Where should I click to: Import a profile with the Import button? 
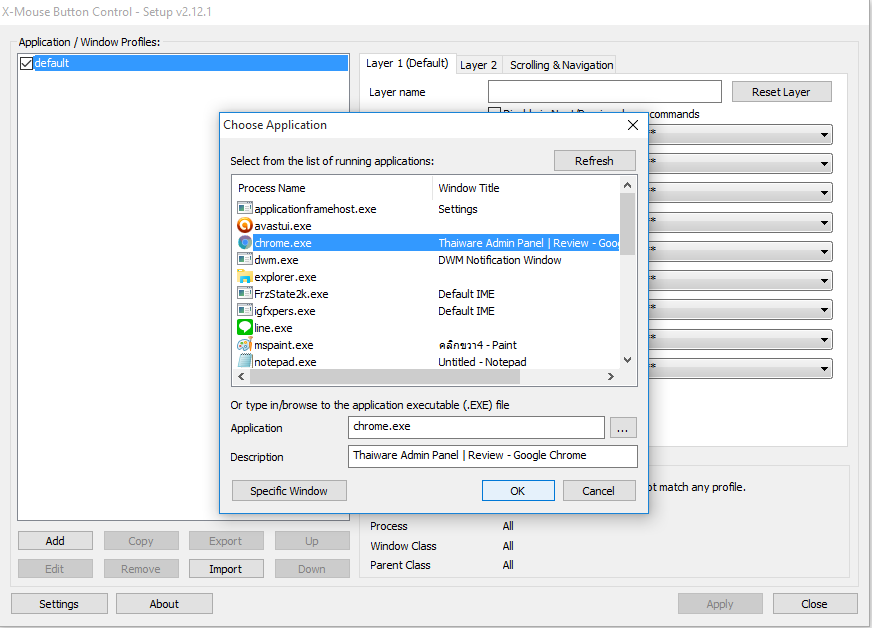click(225, 568)
